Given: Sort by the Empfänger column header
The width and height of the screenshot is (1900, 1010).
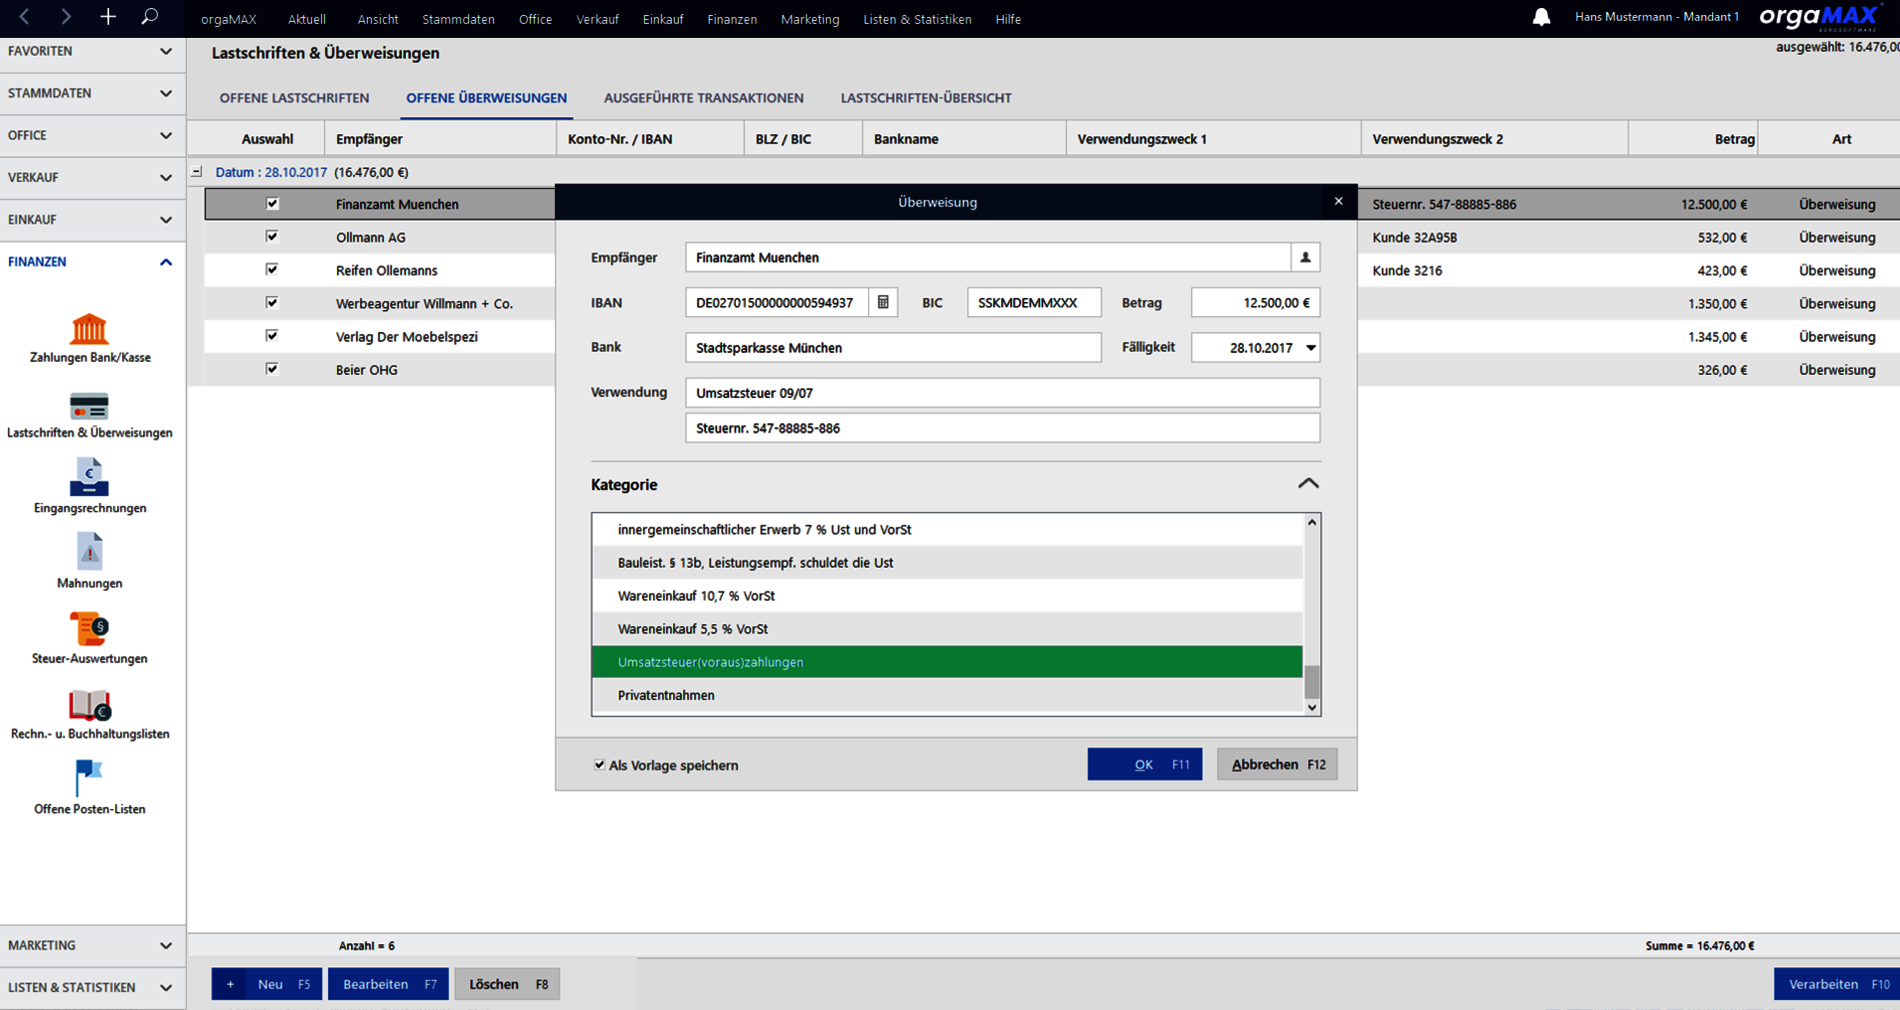Looking at the screenshot, I should (440, 139).
